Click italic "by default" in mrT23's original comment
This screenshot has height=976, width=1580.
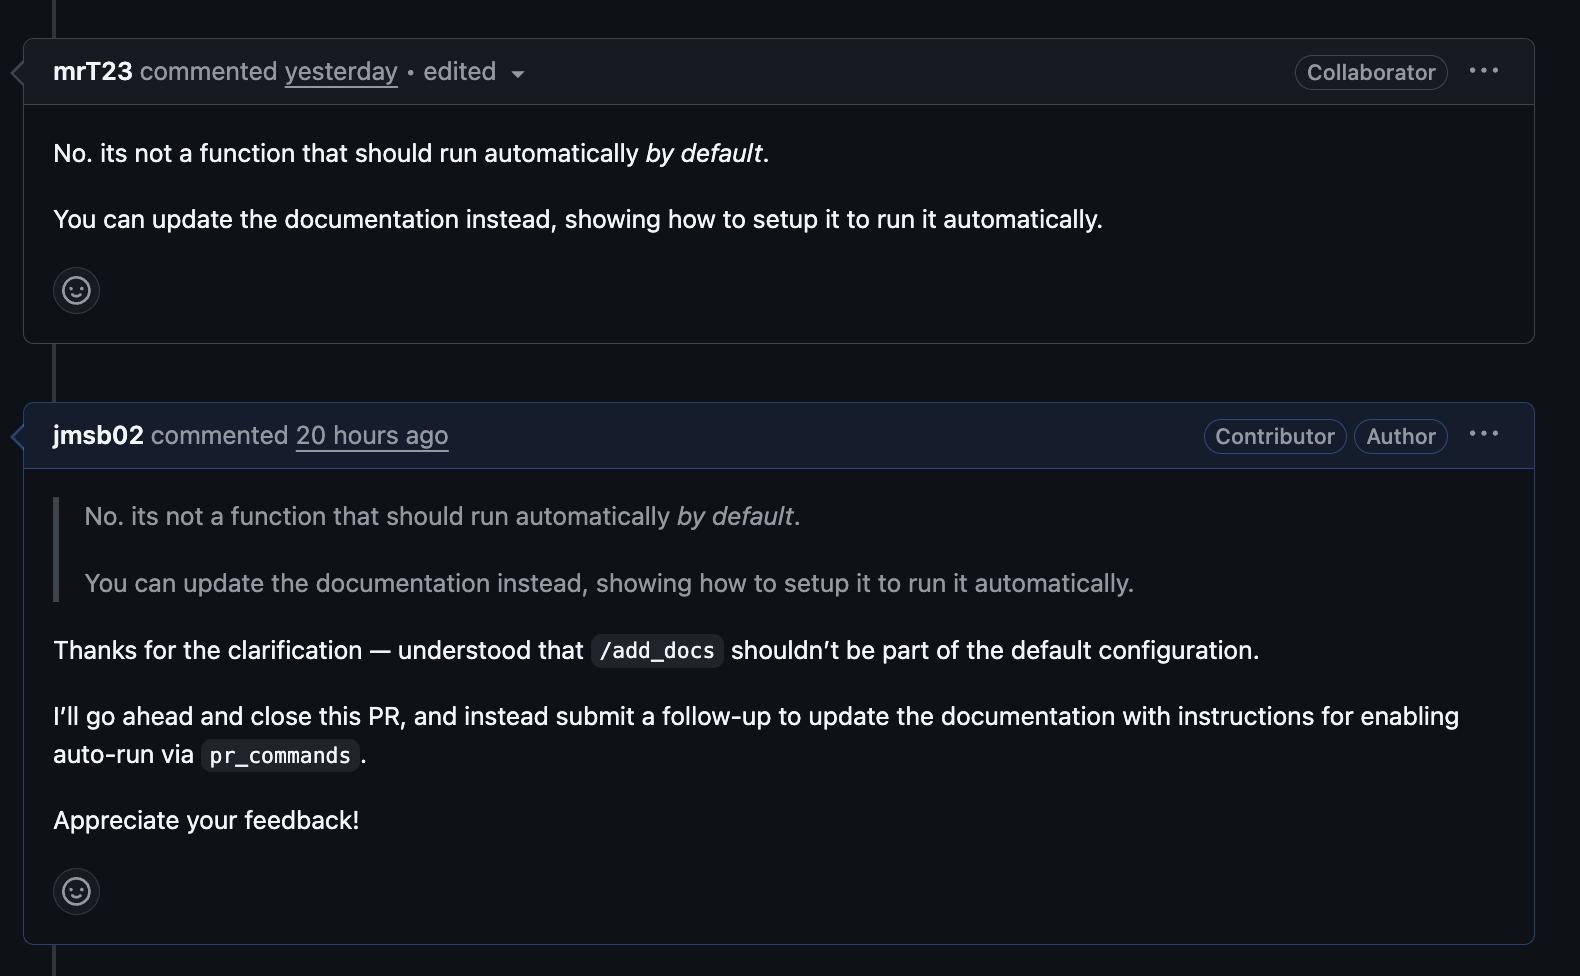[x=704, y=153]
